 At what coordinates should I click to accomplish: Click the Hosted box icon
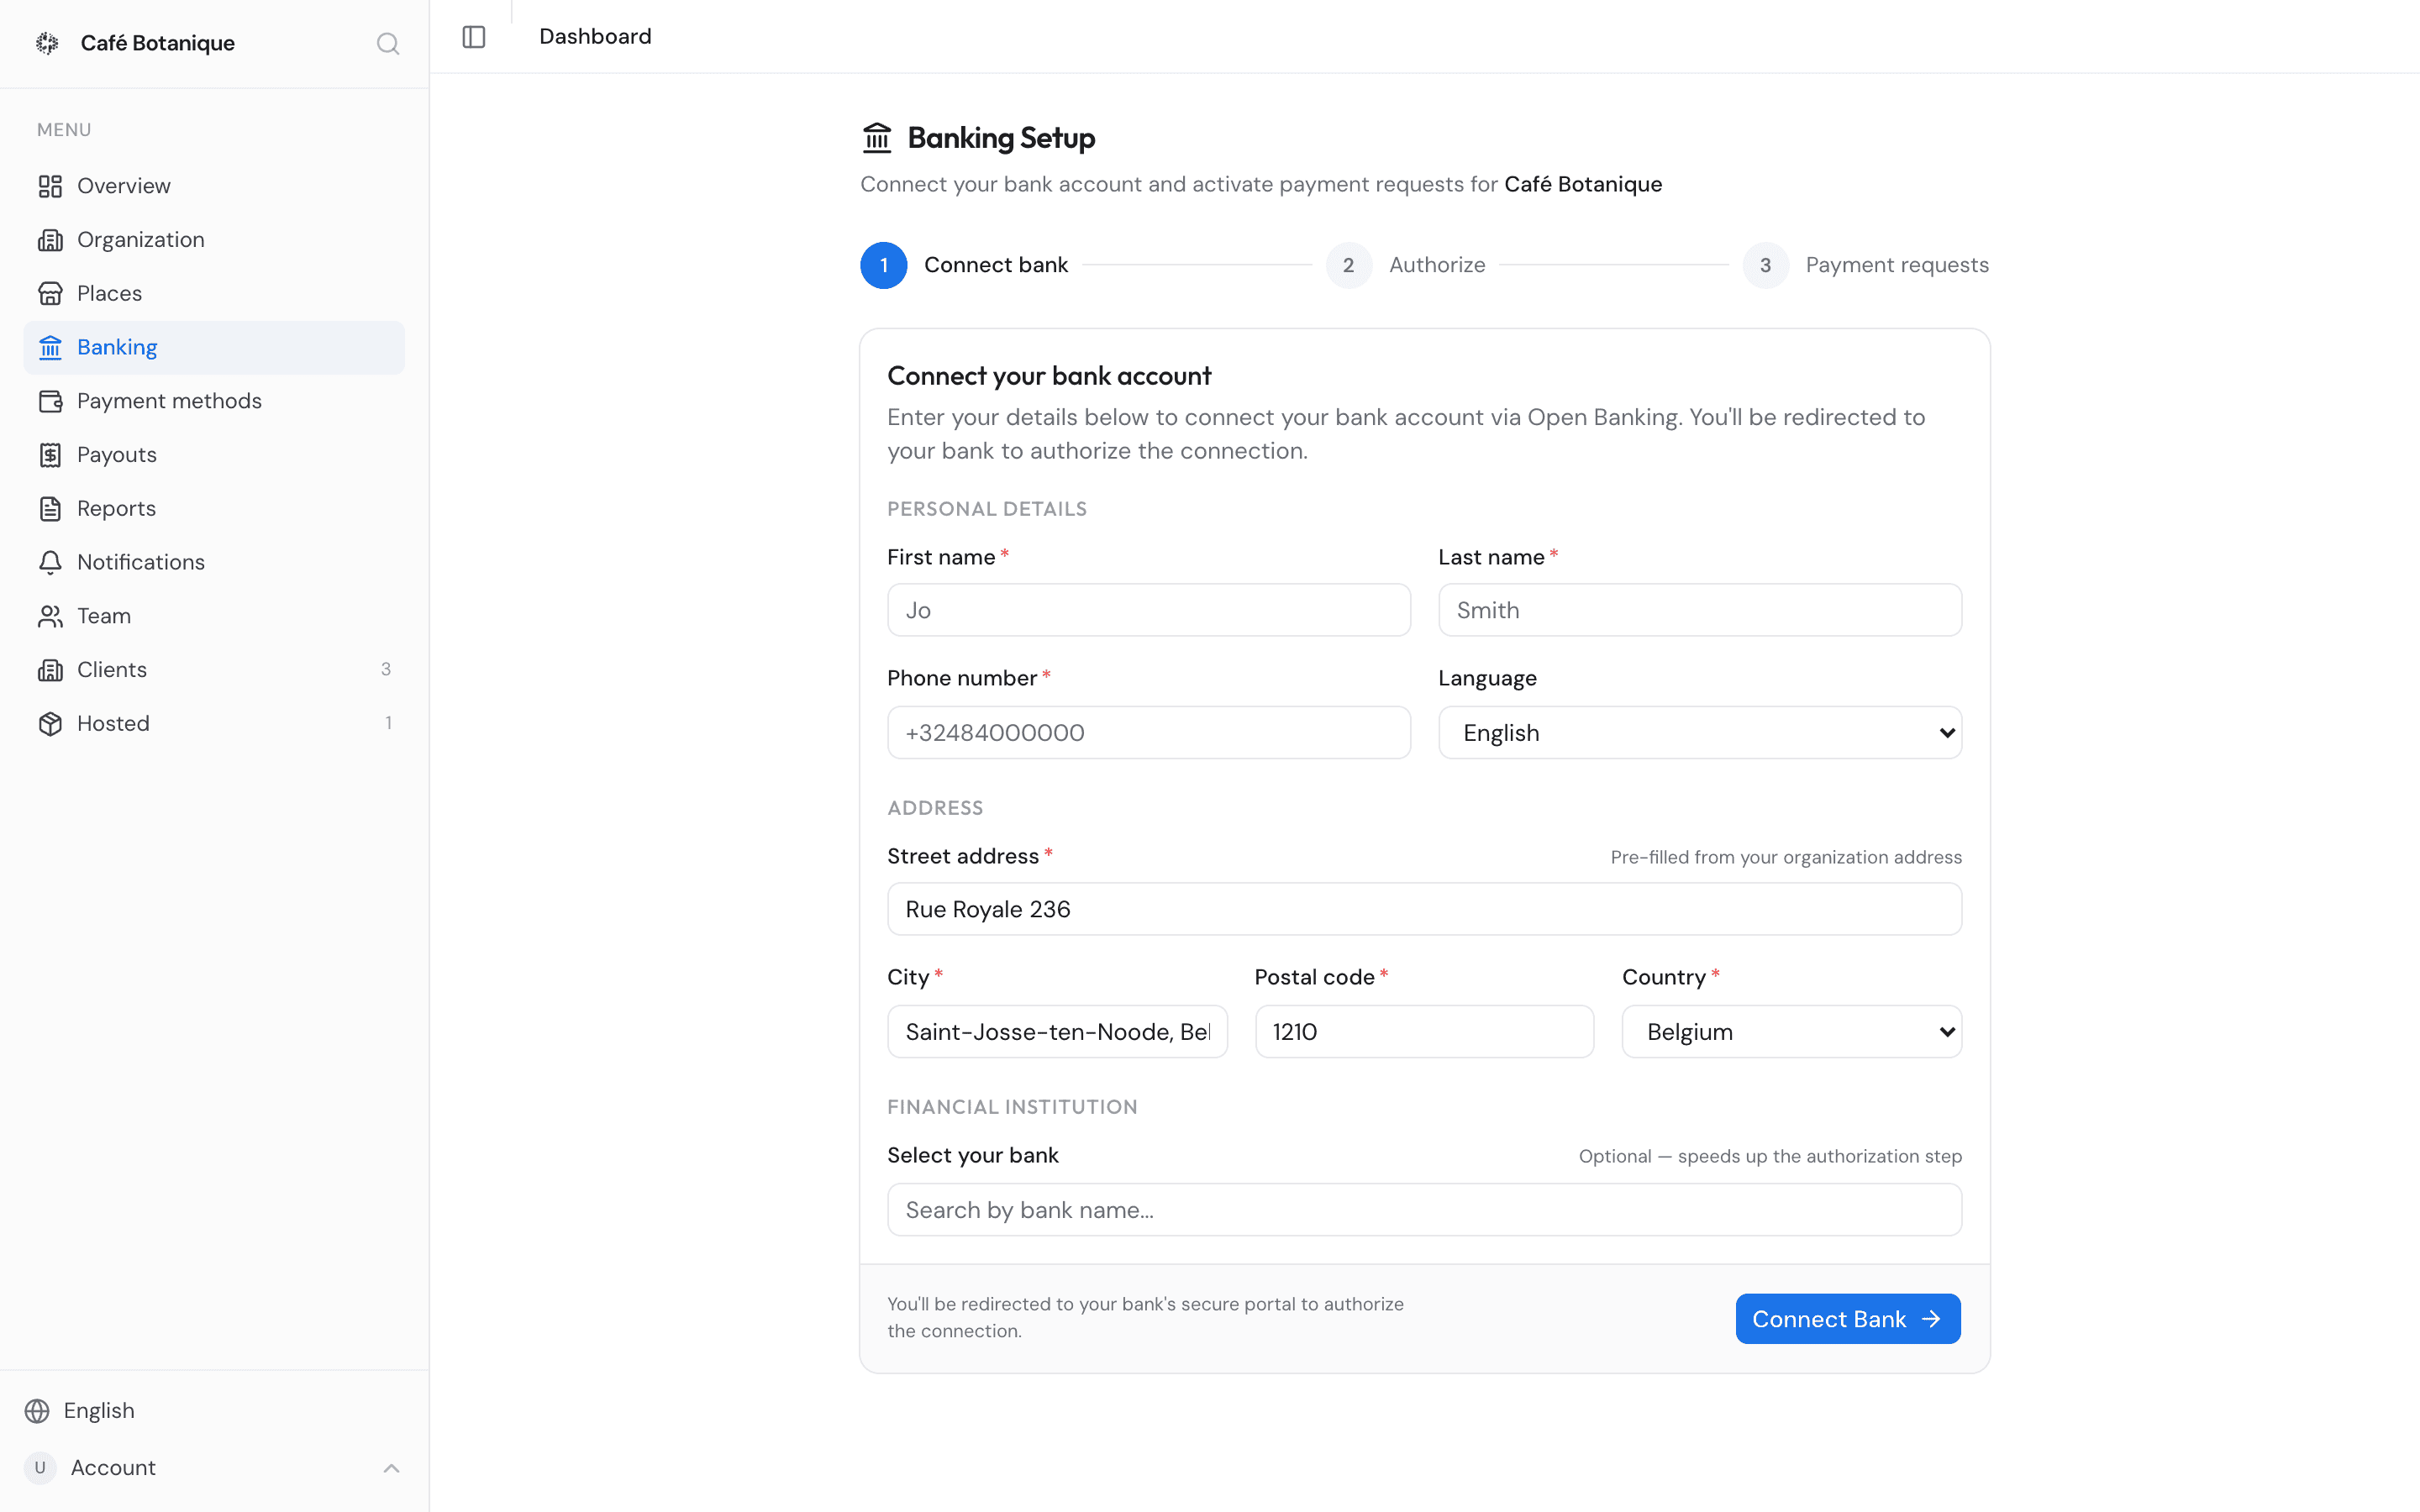tap(50, 724)
